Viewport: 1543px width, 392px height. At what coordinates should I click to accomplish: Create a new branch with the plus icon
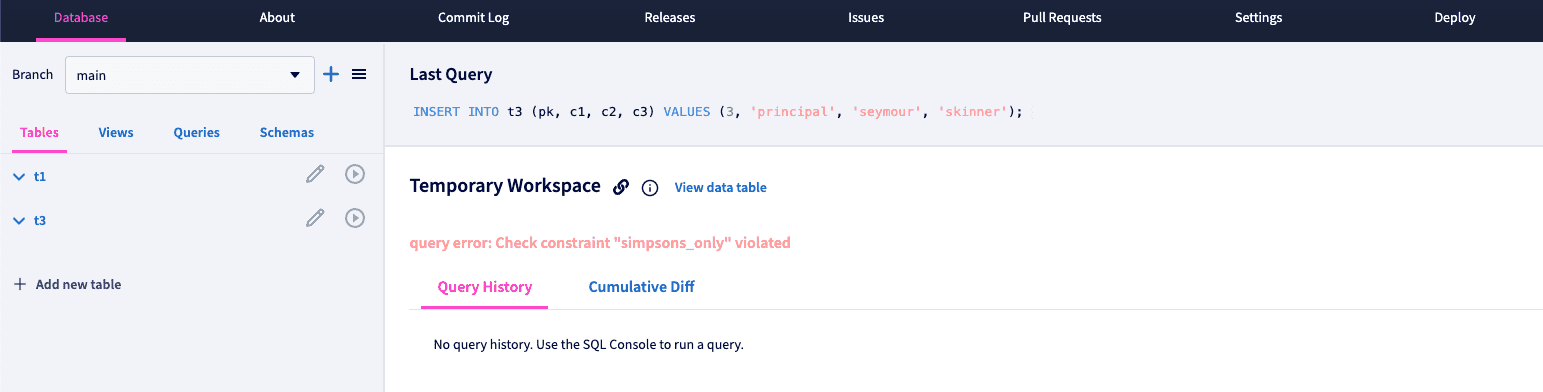[331, 74]
